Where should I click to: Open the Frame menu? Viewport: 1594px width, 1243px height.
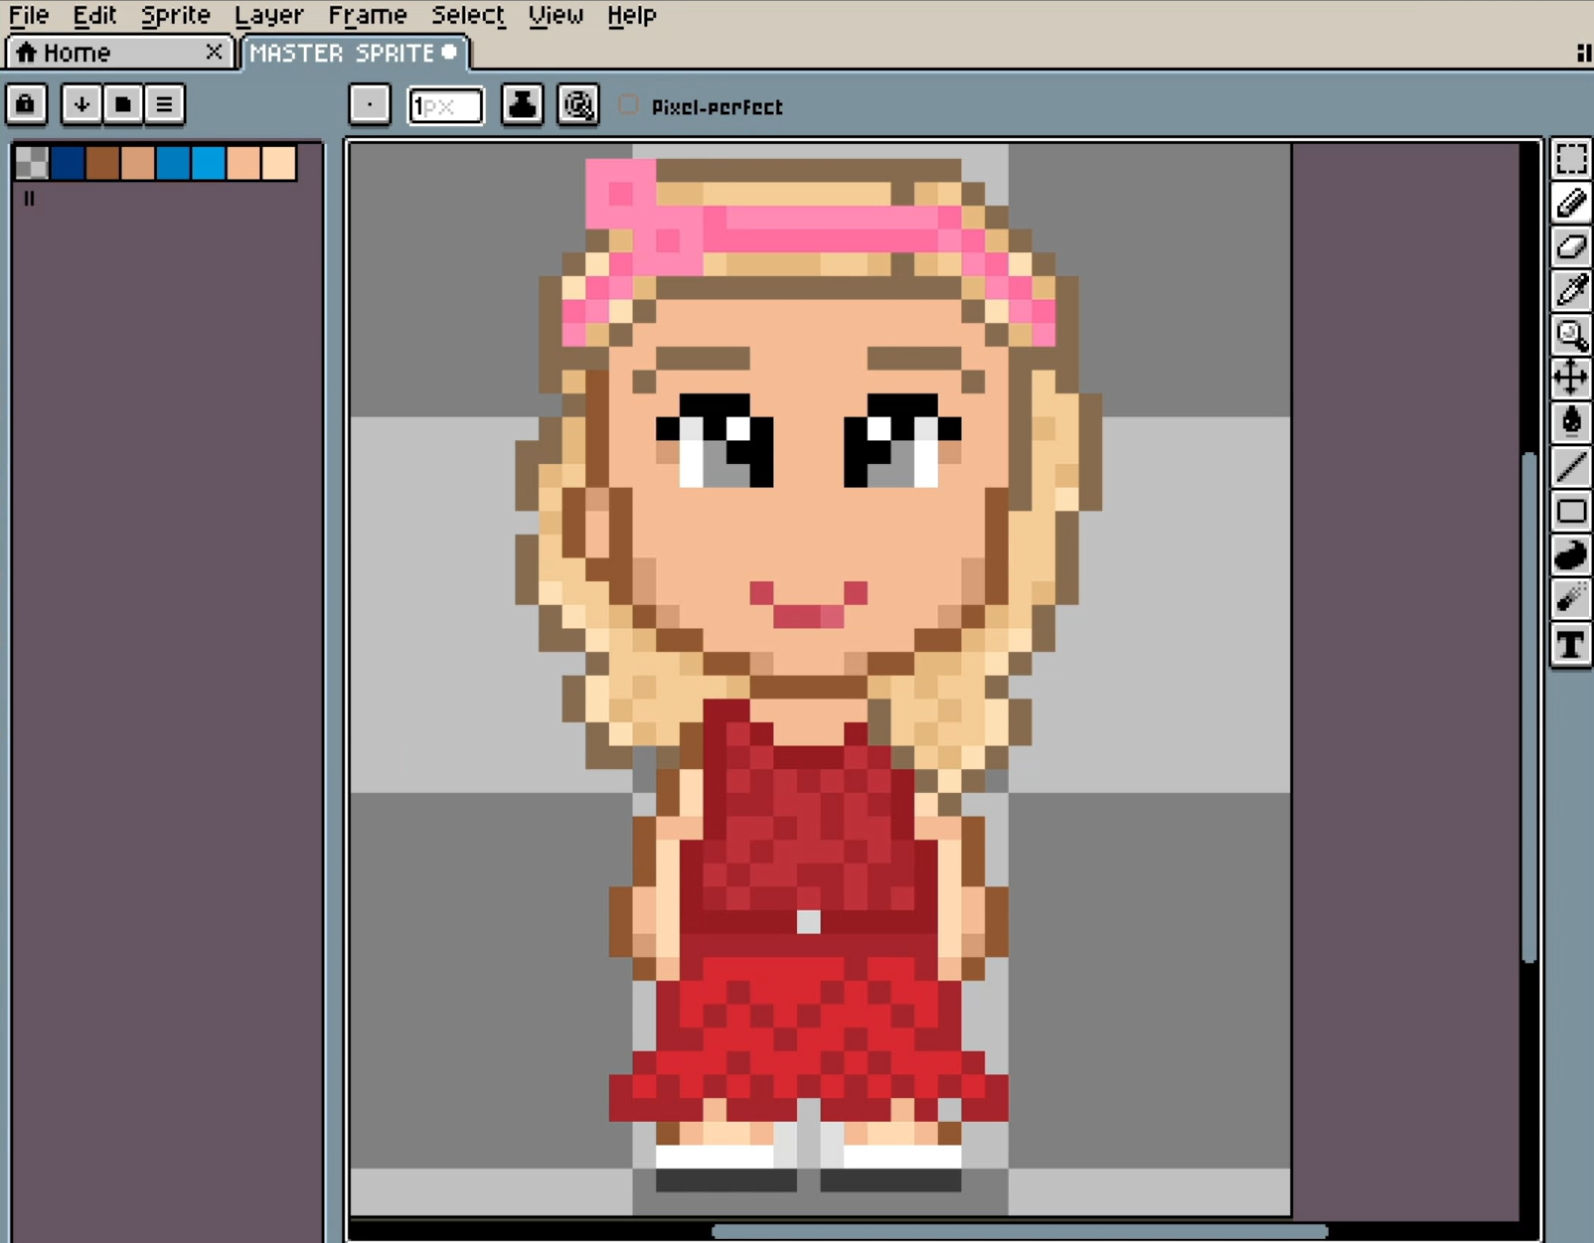(x=367, y=15)
